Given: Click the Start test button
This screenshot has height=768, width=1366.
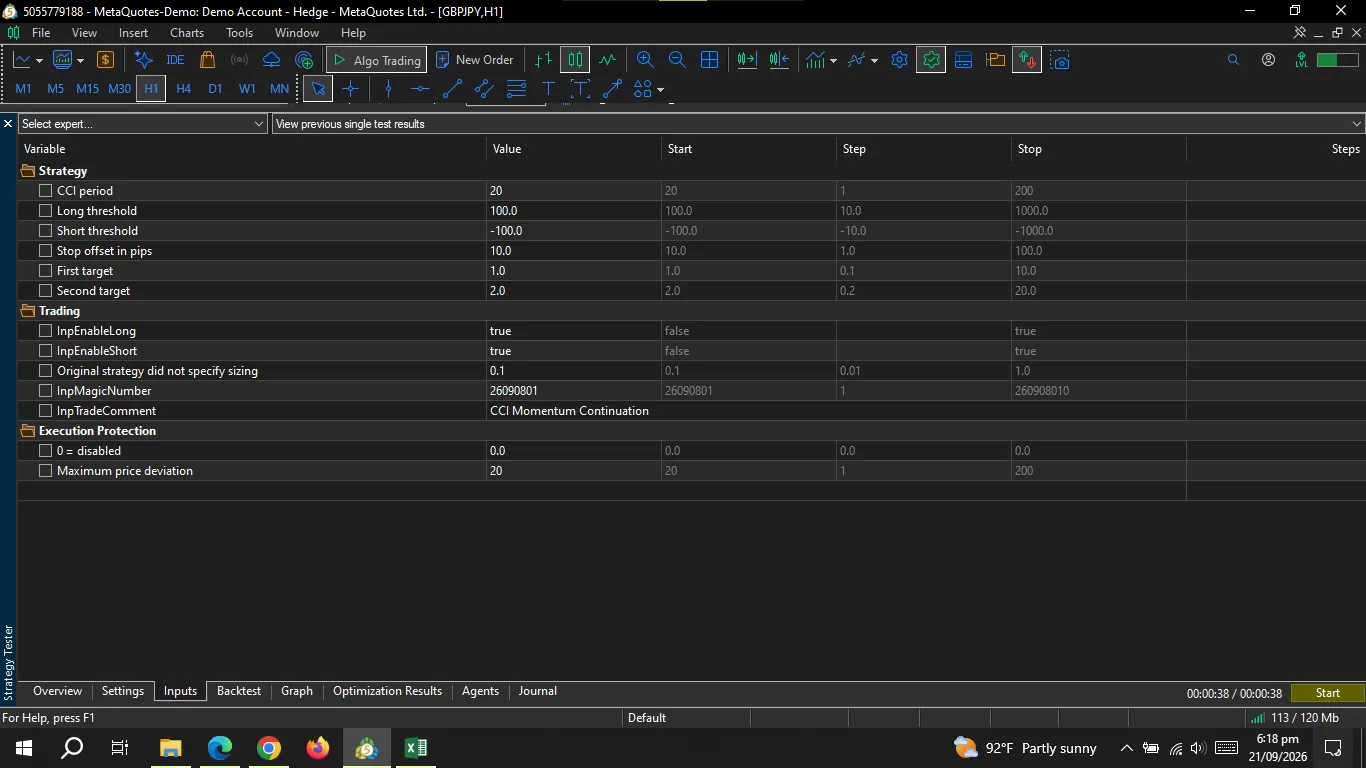Looking at the screenshot, I should [x=1328, y=693].
